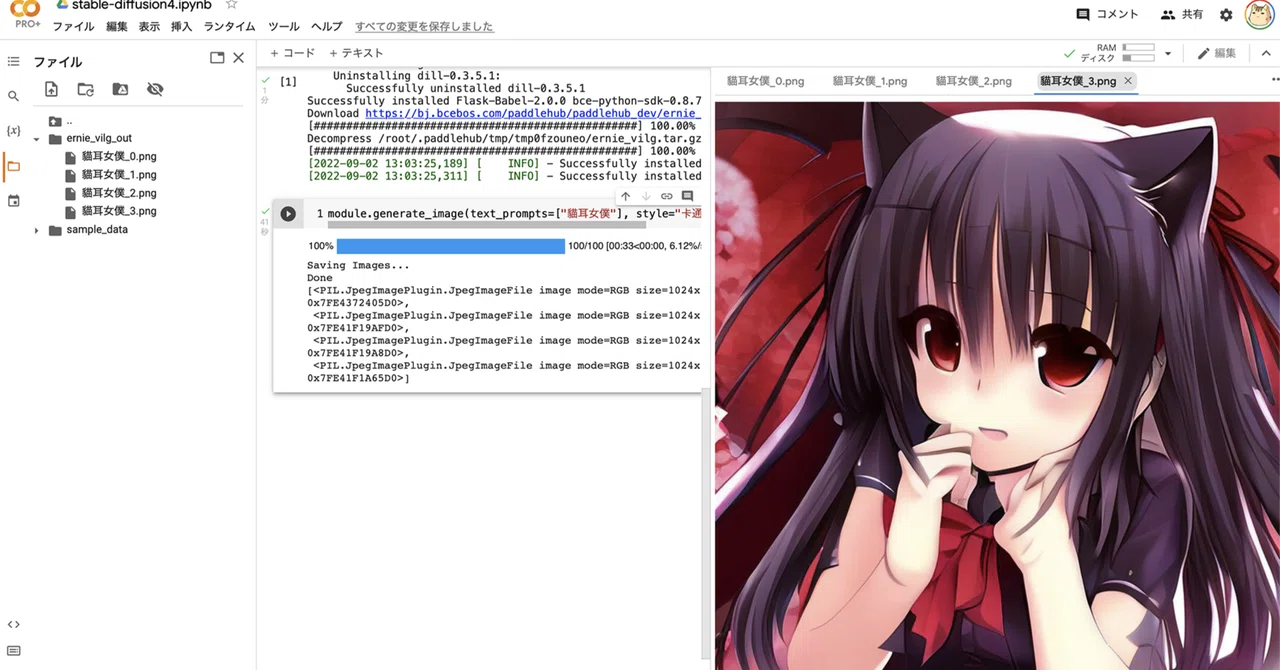Open the code snippets icon in sidebar
The width and height of the screenshot is (1280, 670).
tap(13, 624)
